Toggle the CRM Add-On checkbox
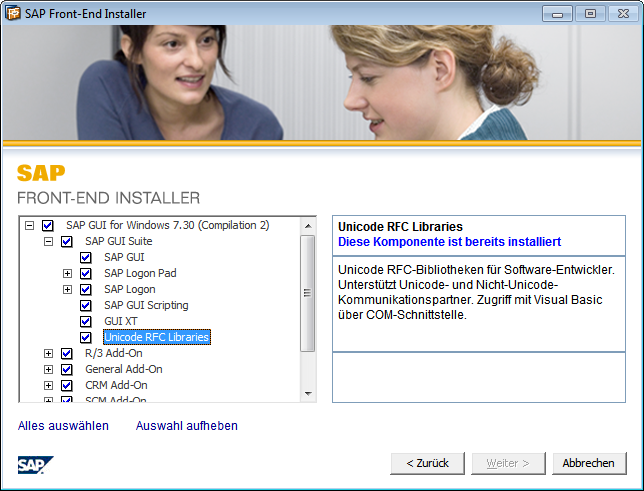 pos(67,386)
